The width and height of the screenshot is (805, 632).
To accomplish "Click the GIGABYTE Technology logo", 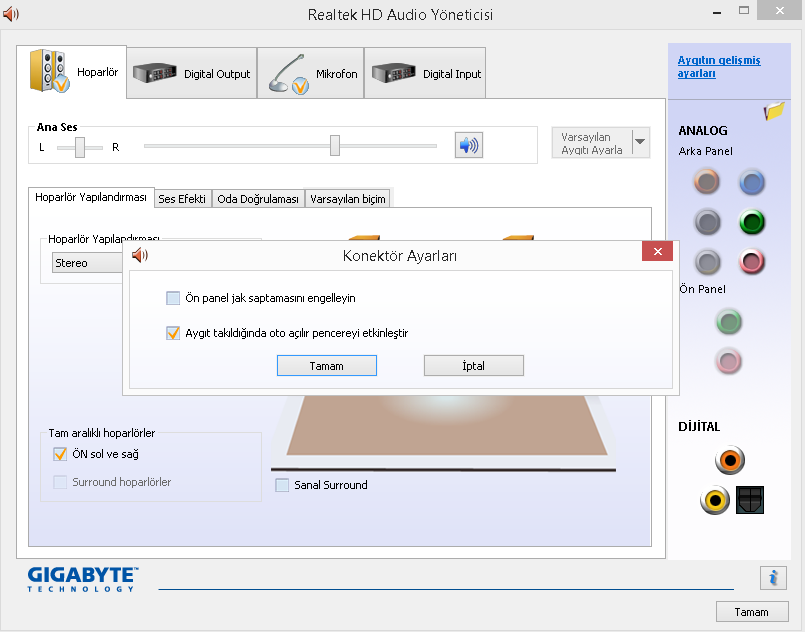I will tap(83, 579).
